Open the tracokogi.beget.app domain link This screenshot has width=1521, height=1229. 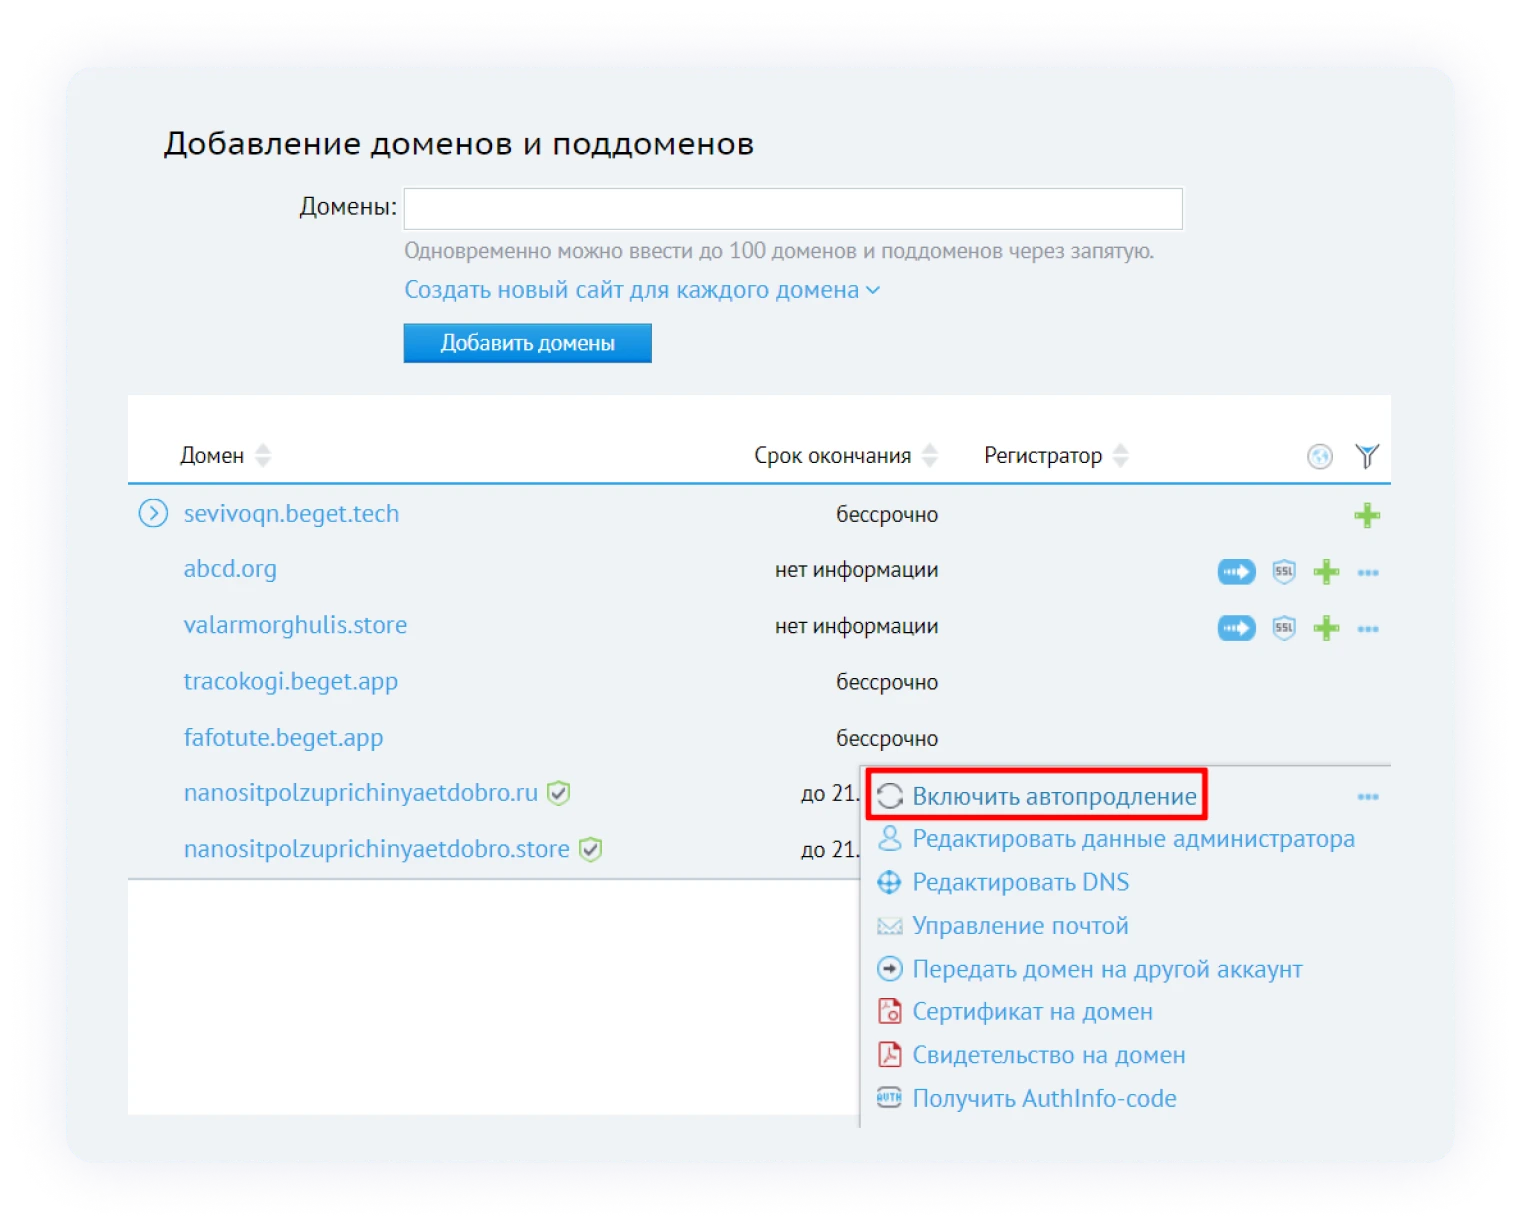coord(290,681)
